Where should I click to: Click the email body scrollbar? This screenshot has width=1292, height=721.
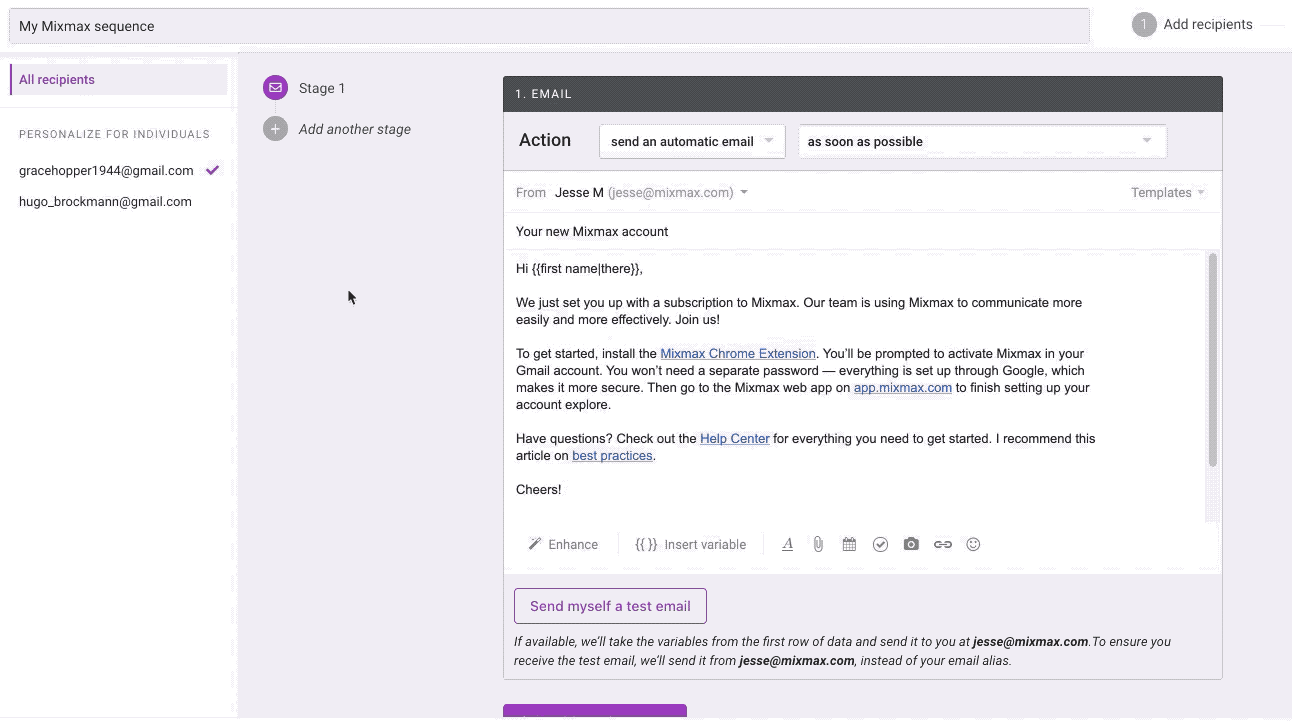(x=1213, y=360)
